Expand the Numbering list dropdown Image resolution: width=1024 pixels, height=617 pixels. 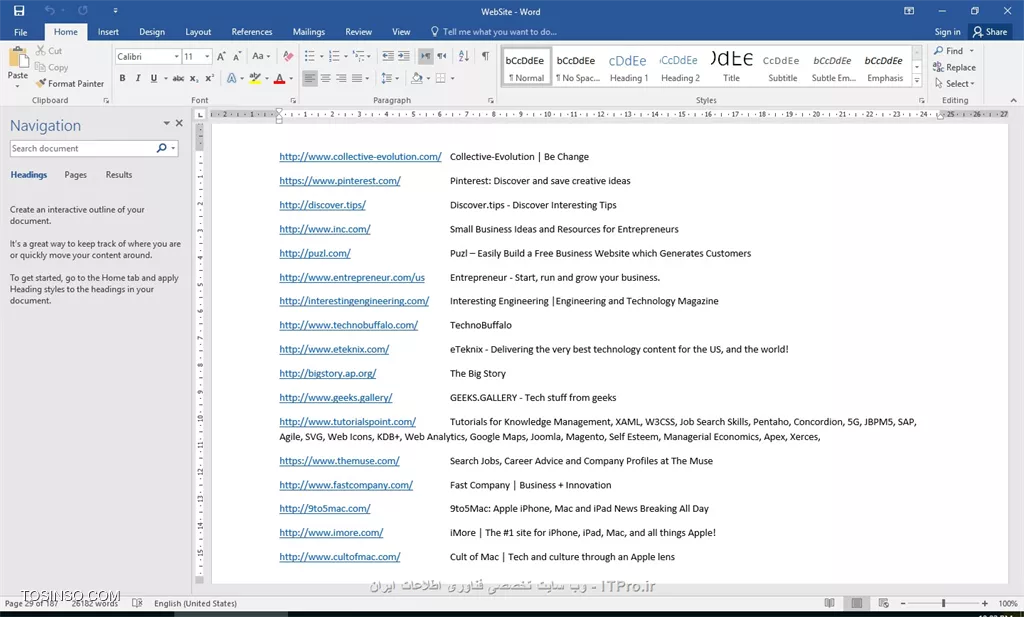pyautogui.click(x=345, y=57)
